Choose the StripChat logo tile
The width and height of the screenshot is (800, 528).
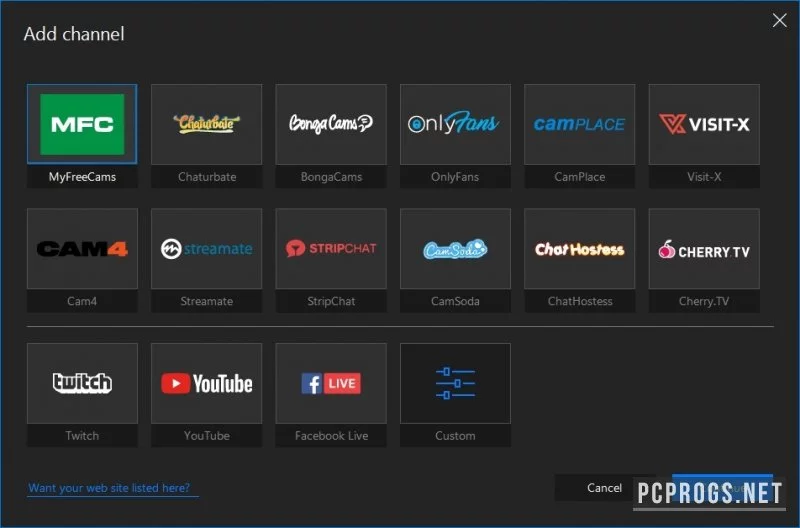(331, 248)
